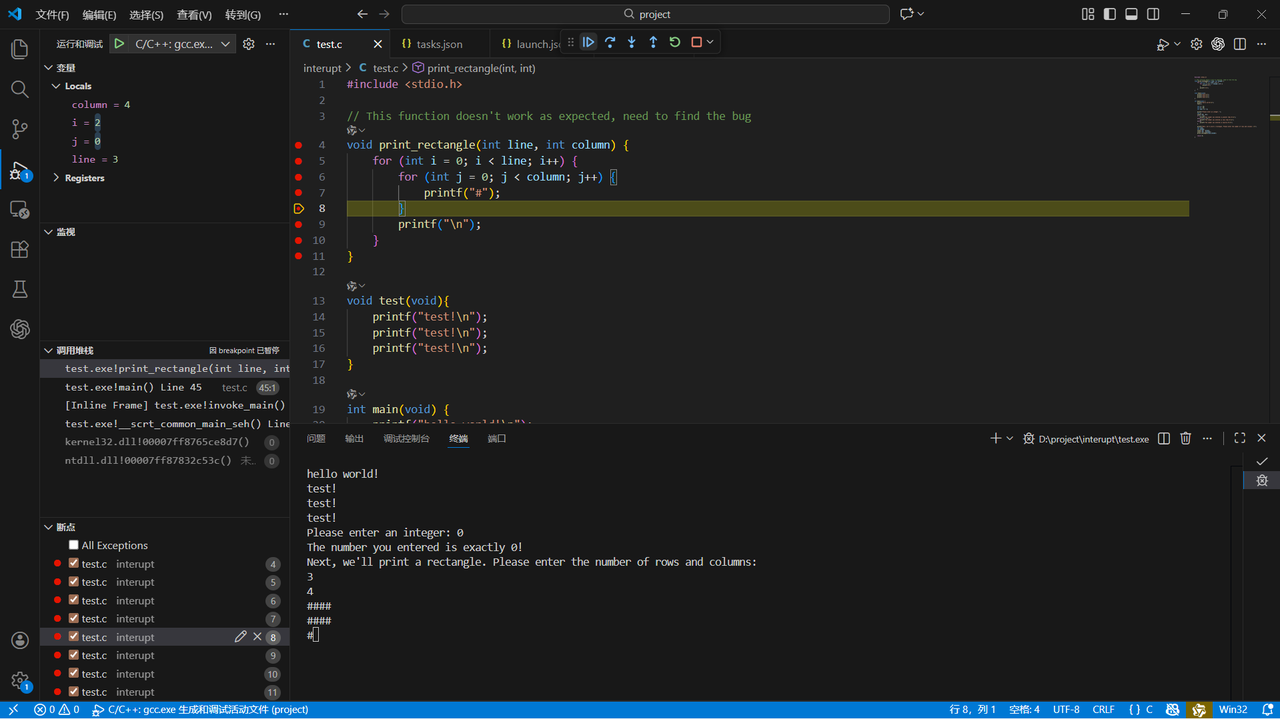This screenshot has height=719, width=1280.
Task: Stop the debug session
Action: tap(697, 42)
